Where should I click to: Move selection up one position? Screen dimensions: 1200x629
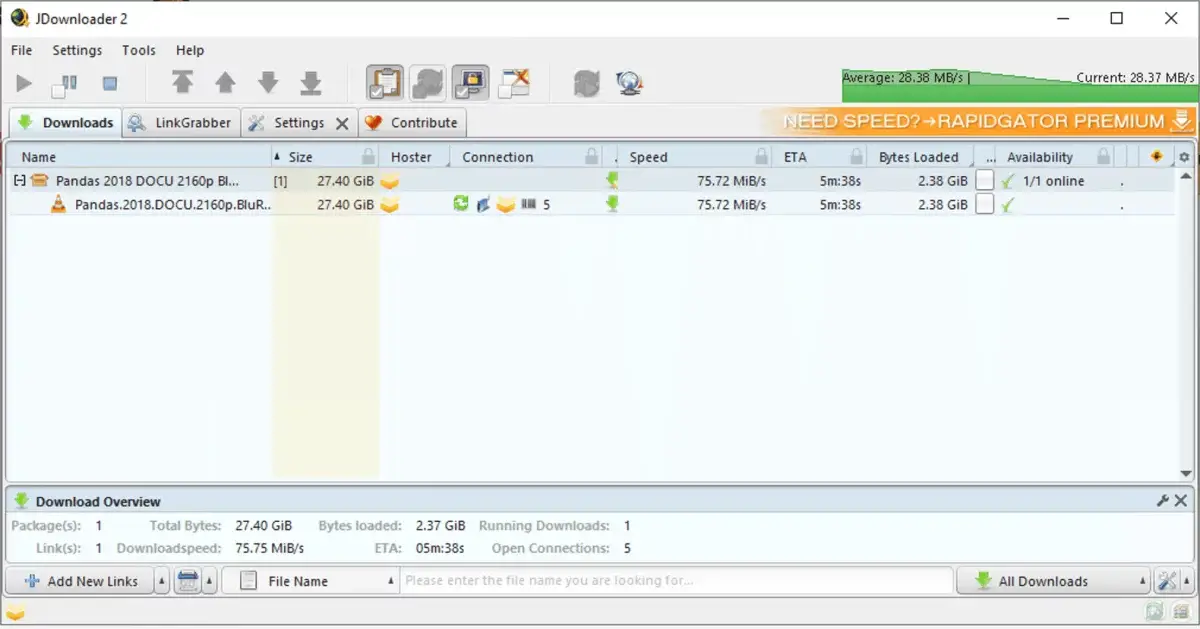[225, 83]
